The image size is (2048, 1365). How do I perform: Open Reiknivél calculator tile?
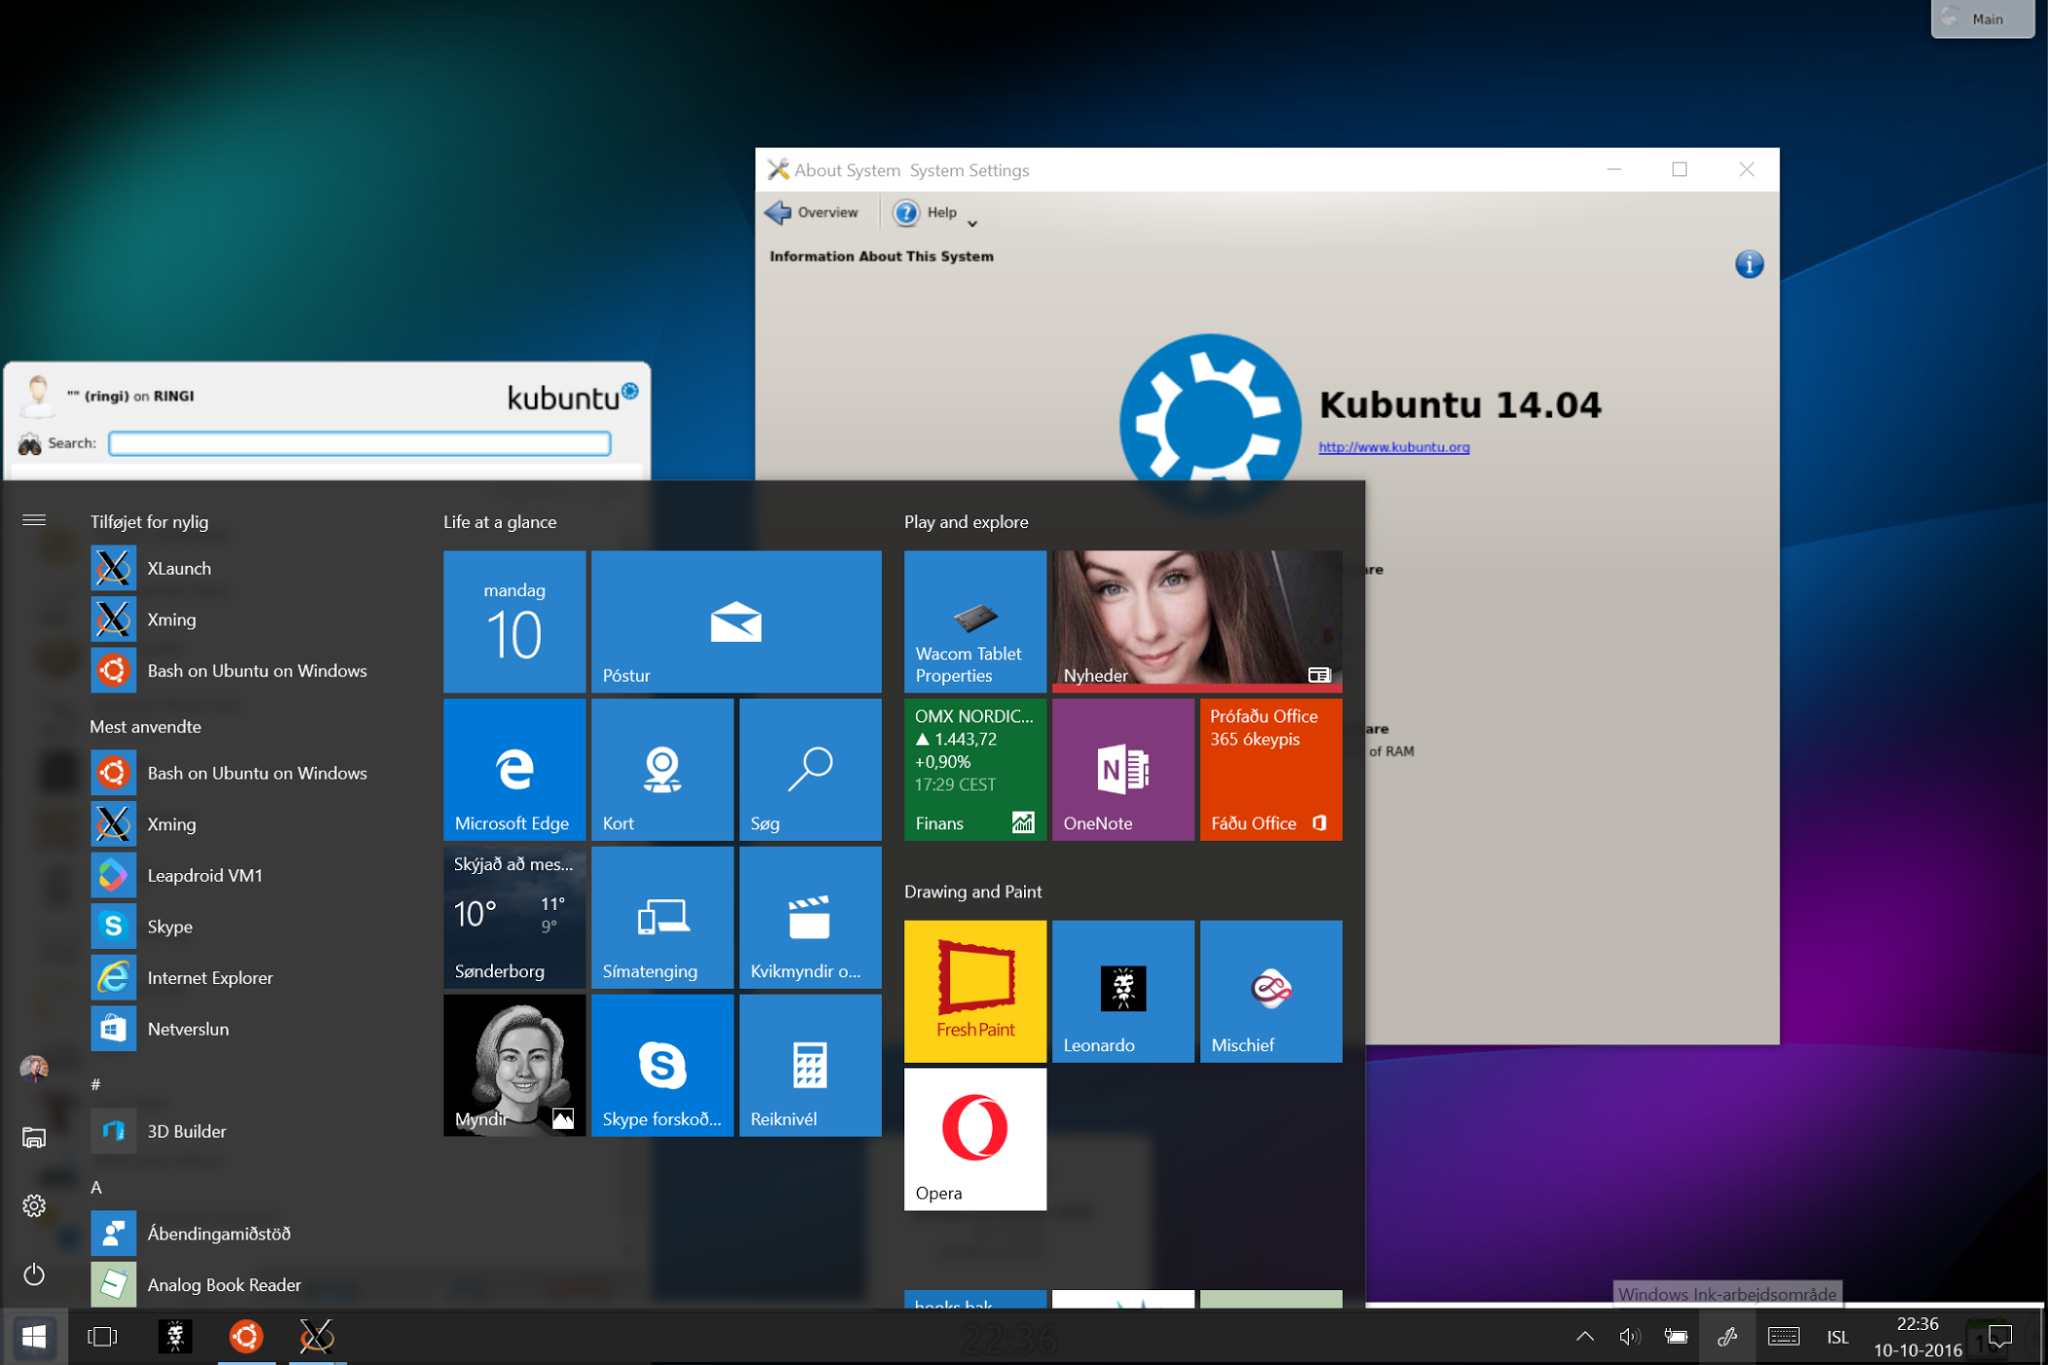pos(810,1065)
